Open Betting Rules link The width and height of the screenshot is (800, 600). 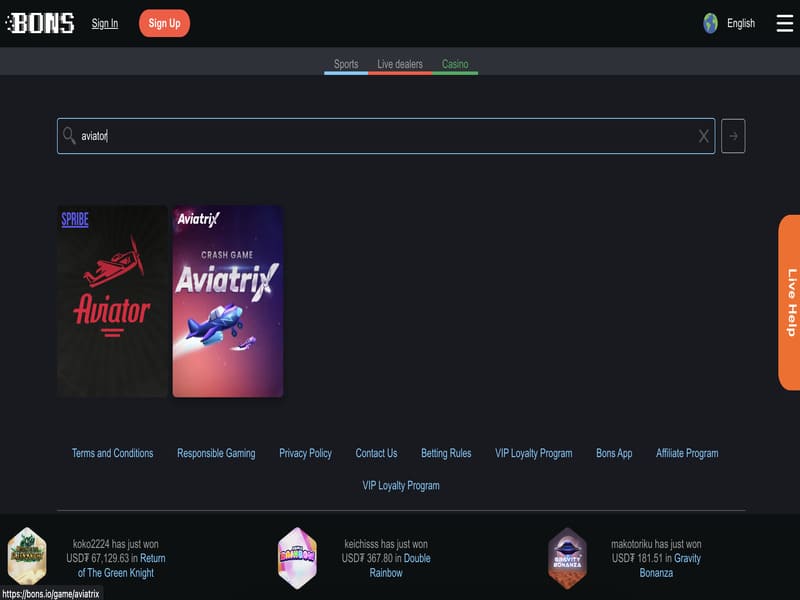point(446,453)
